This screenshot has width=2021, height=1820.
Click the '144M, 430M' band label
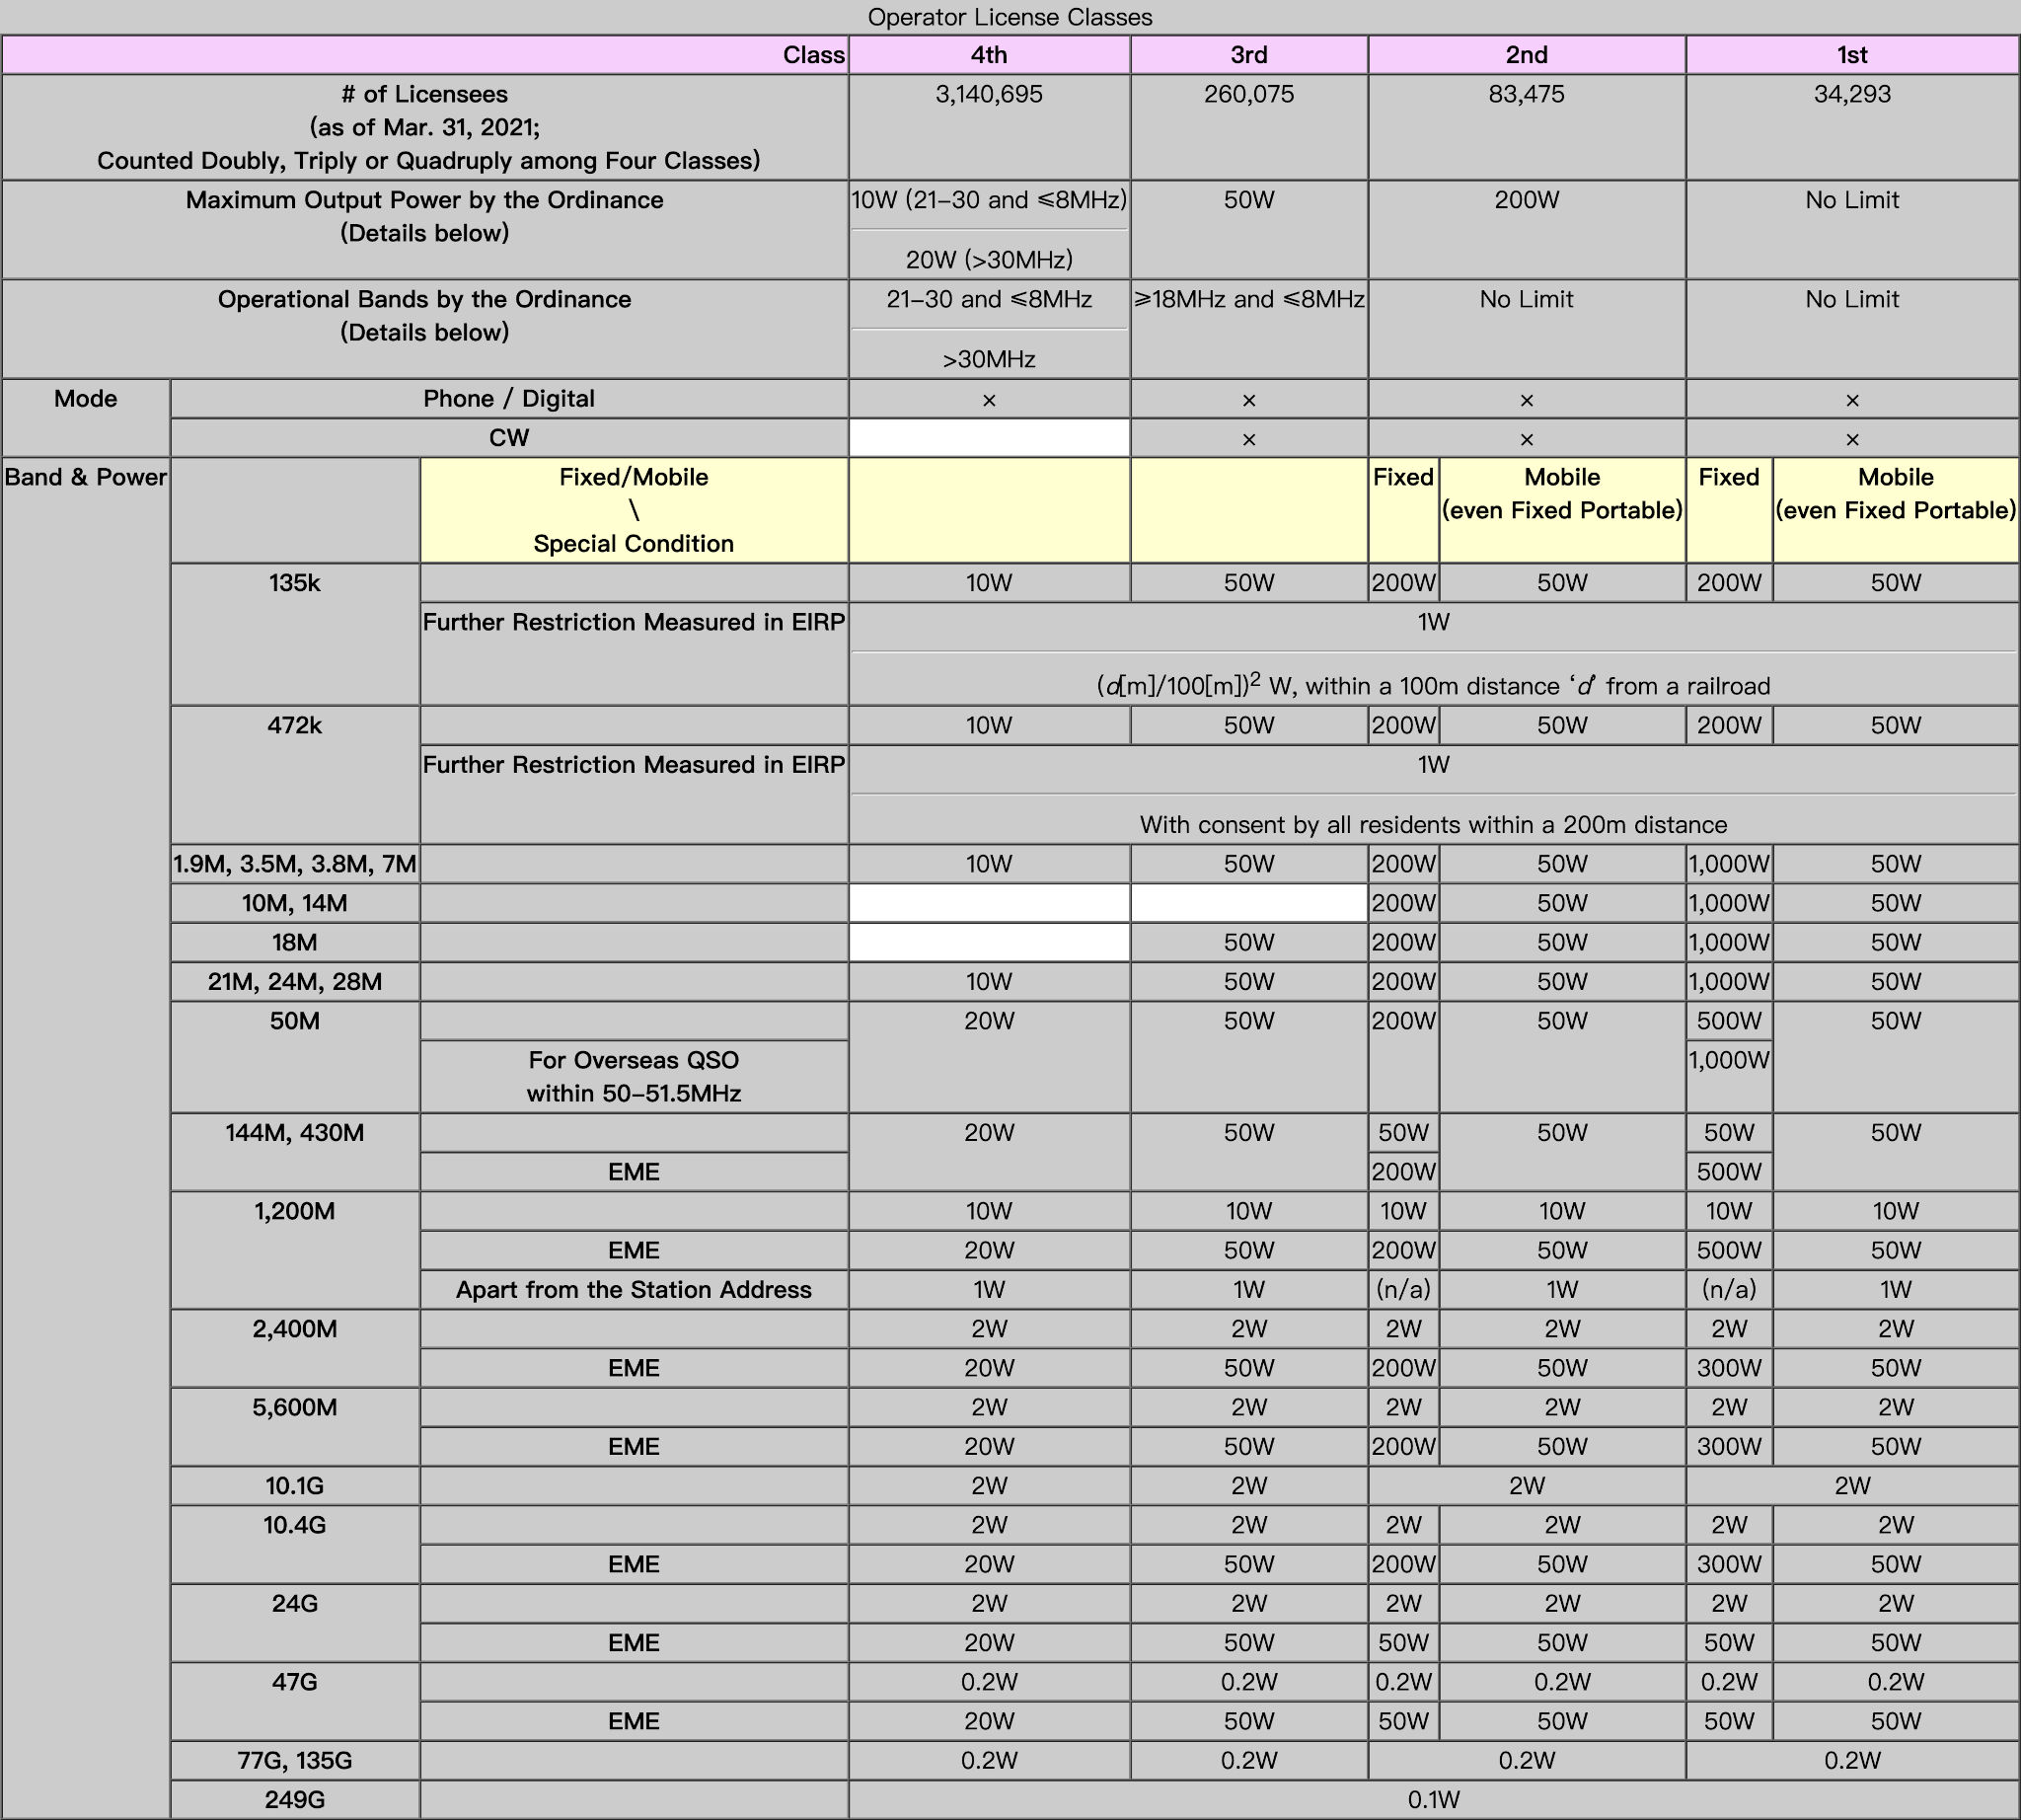[x=295, y=1152]
